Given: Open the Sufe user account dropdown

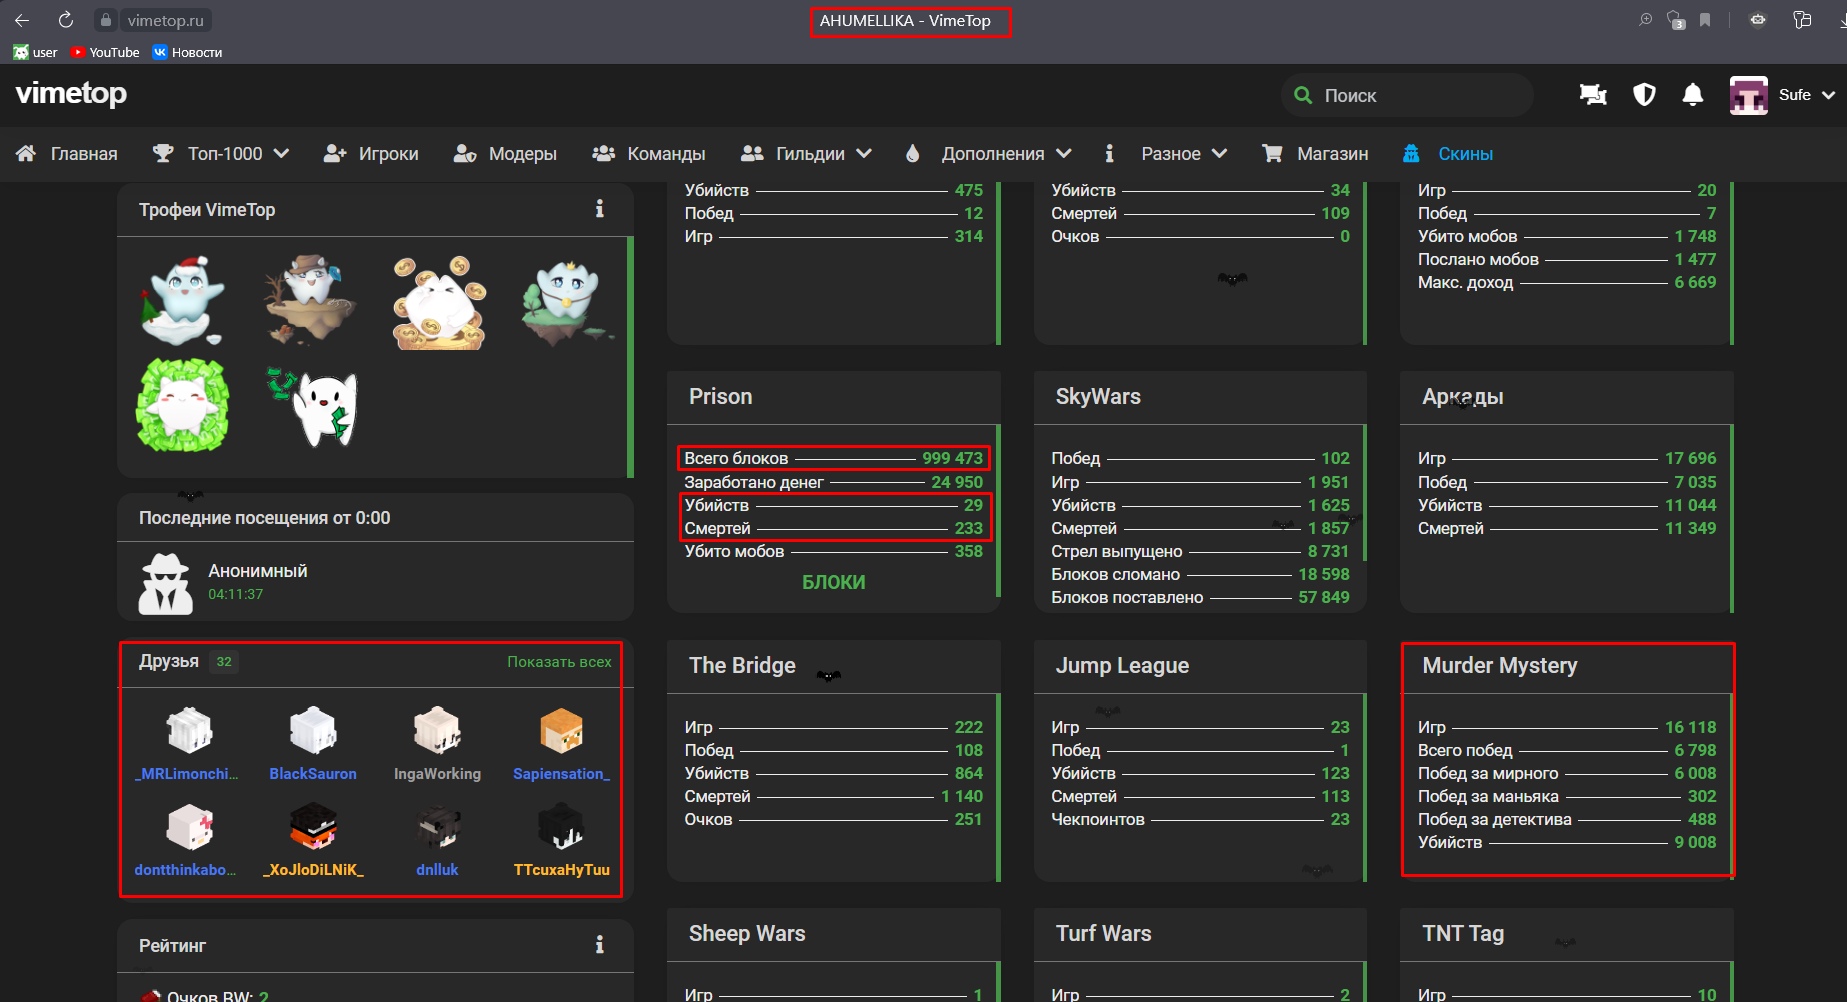Looking at the screenshot, I should [1782, 95].
